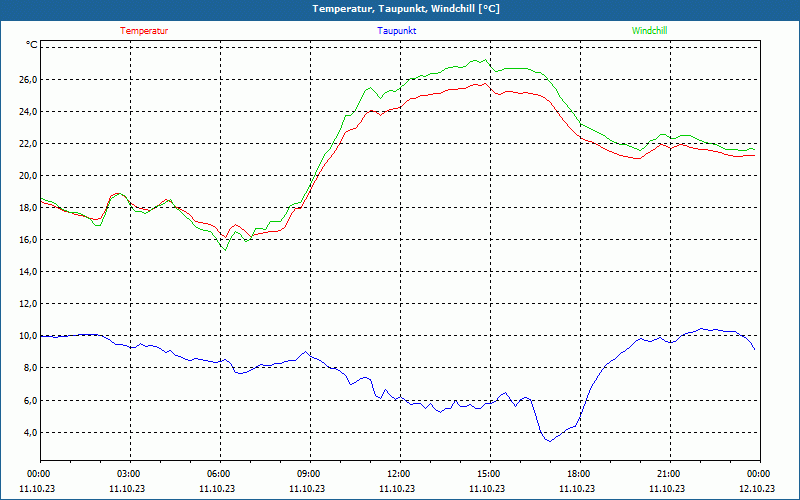This screenshot has width=800, height=500.
Task: Click the 22,0 y-axis value
Action: [28, 143]
